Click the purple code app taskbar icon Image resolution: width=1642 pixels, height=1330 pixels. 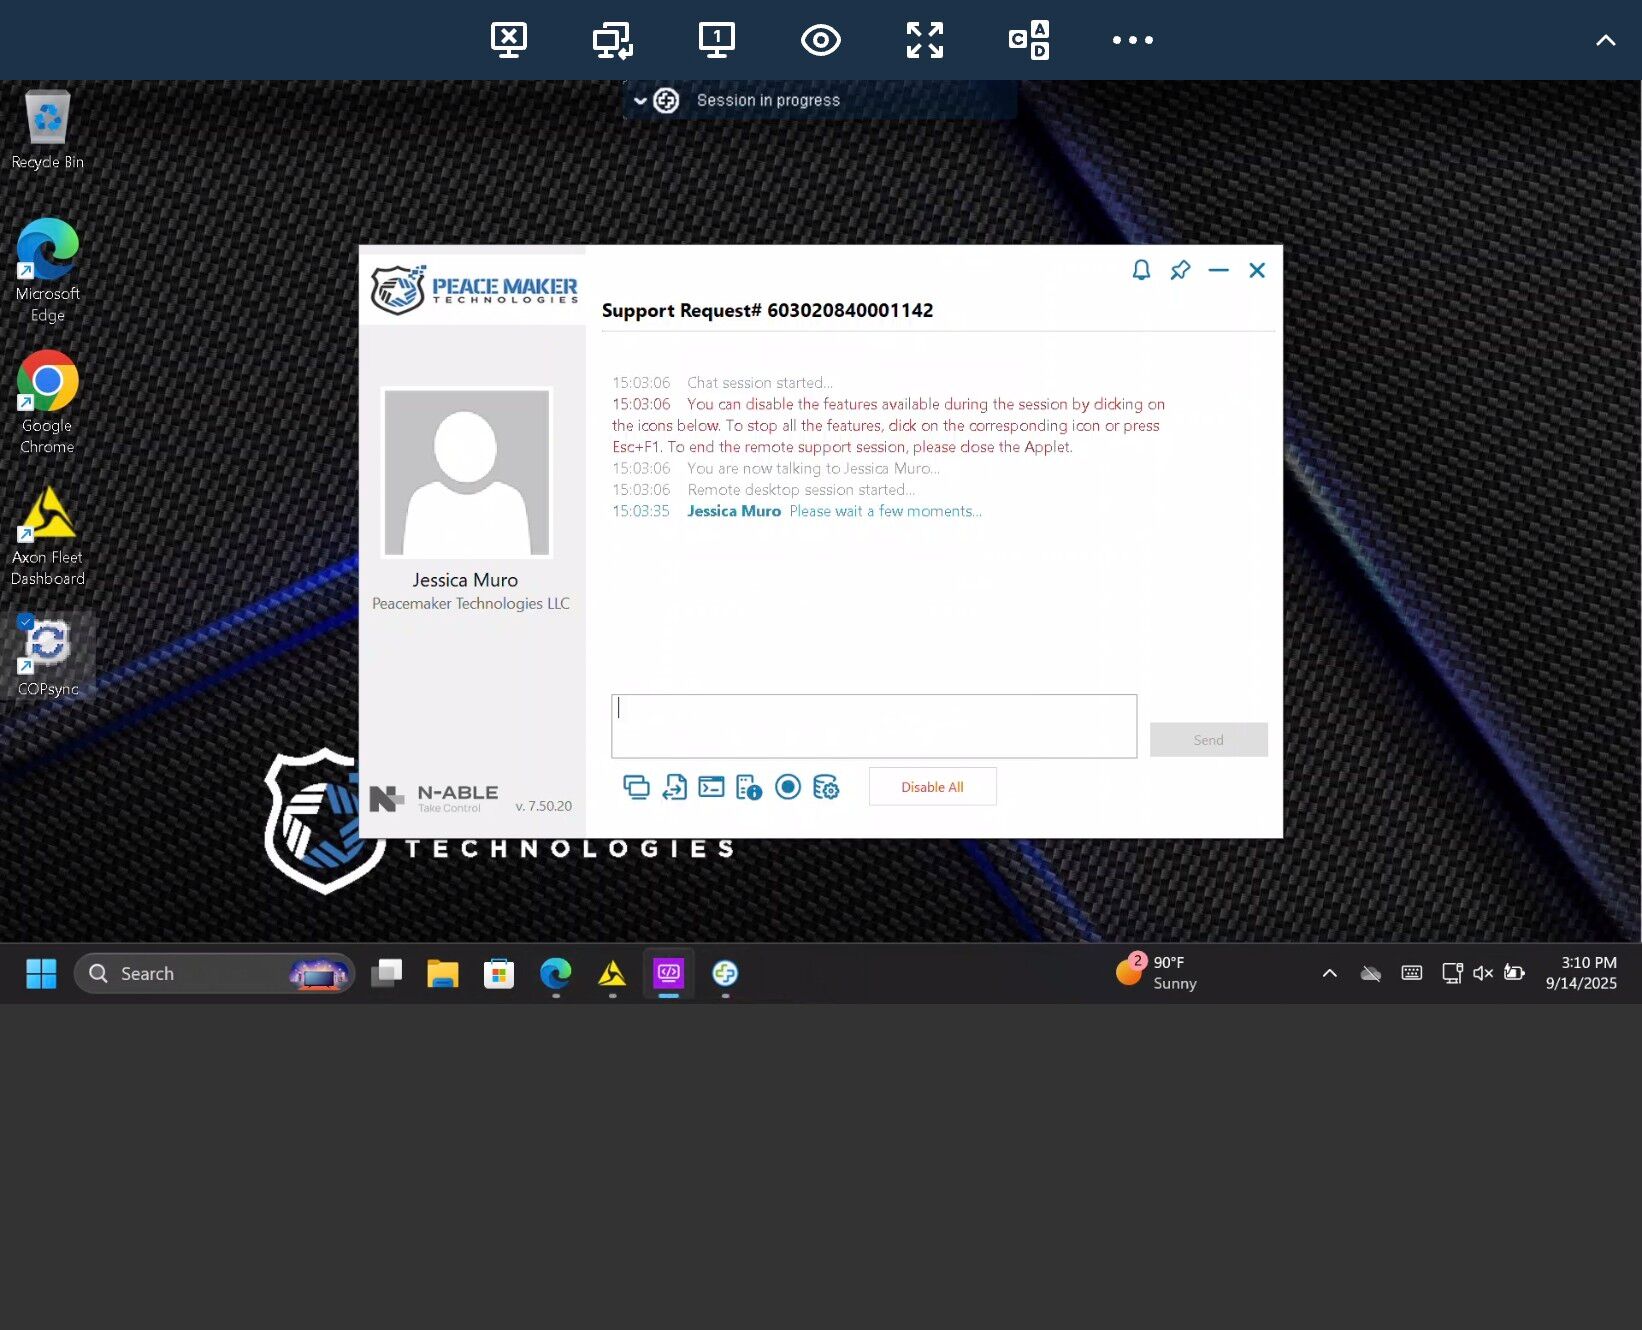click(668, 973)
